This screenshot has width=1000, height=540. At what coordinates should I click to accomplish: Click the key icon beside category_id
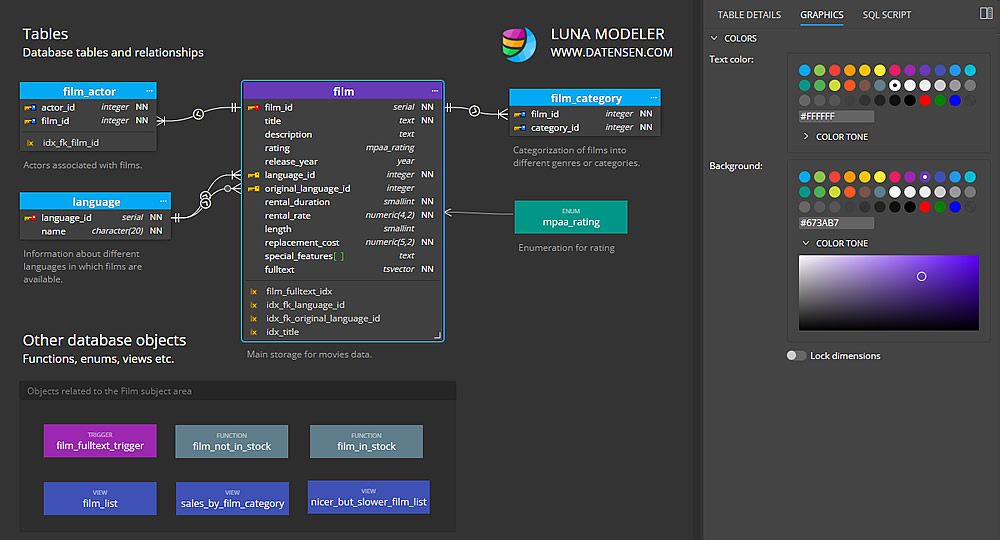pos(520,128)
